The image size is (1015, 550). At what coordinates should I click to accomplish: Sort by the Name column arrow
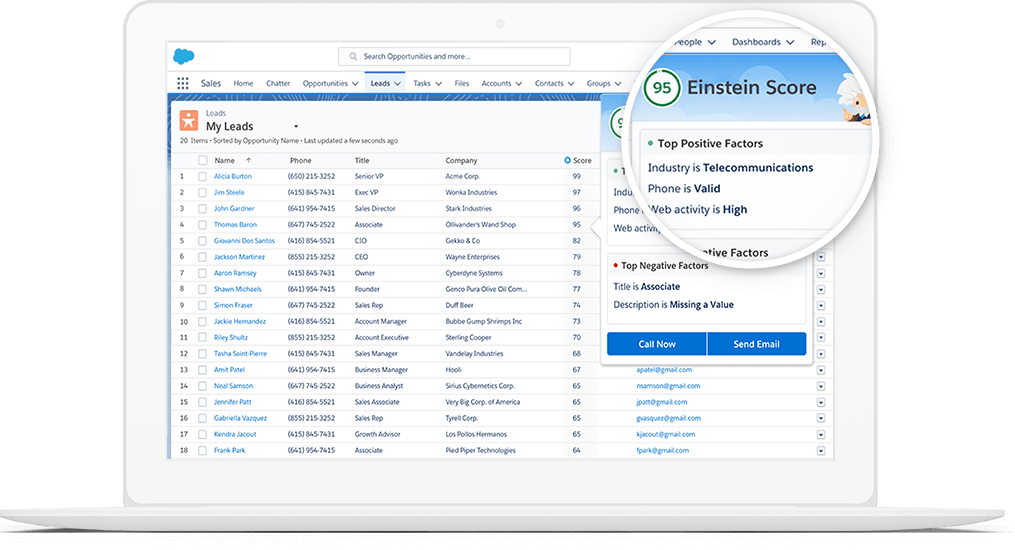(x=249, y=160)
